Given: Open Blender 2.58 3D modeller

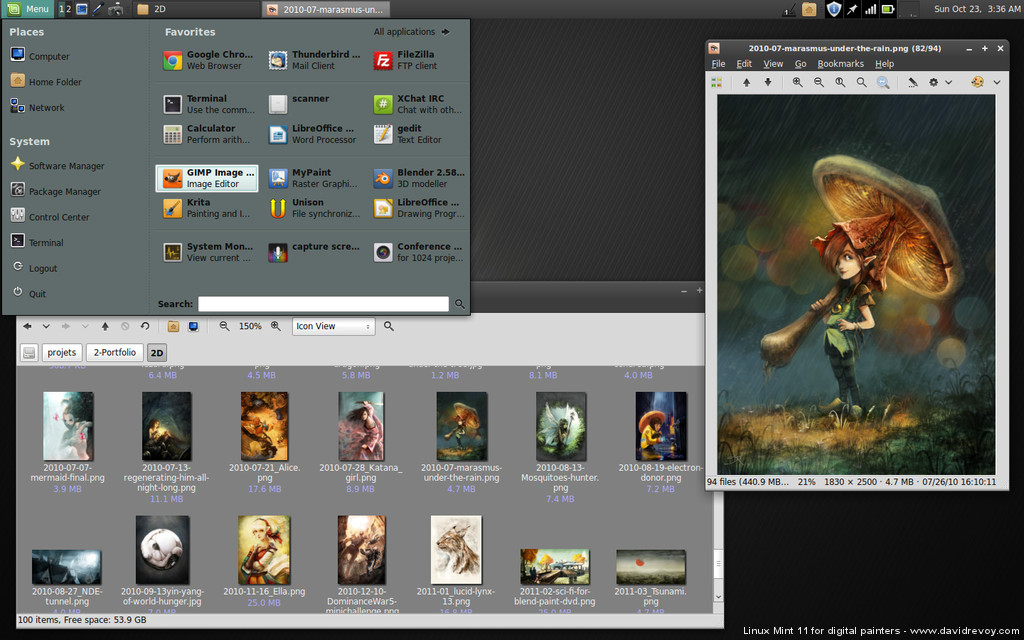Looking at the screenshot, I should (x=410, y=178).
